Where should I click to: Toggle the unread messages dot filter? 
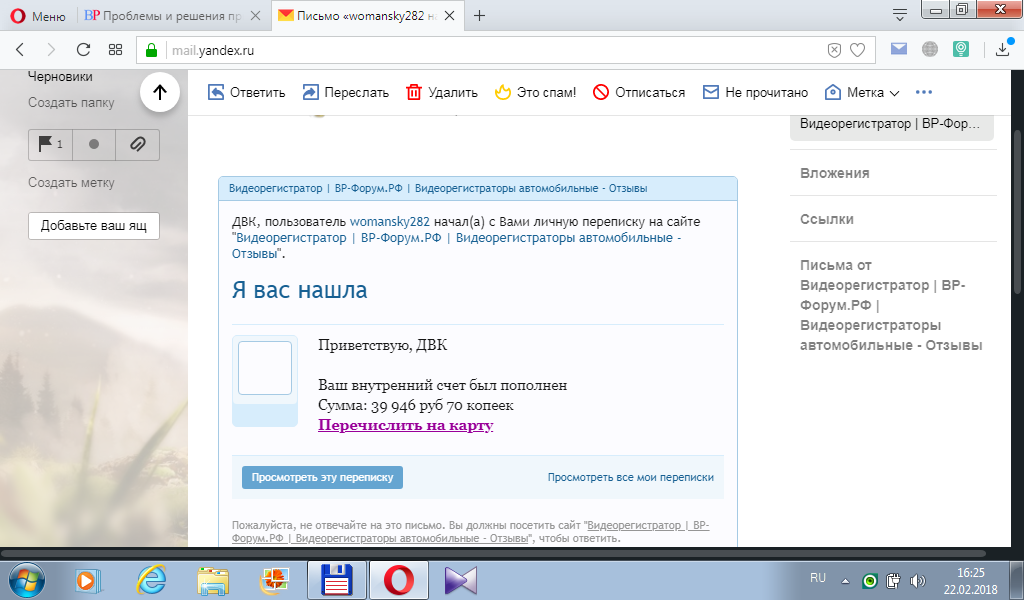click(94, 144)
